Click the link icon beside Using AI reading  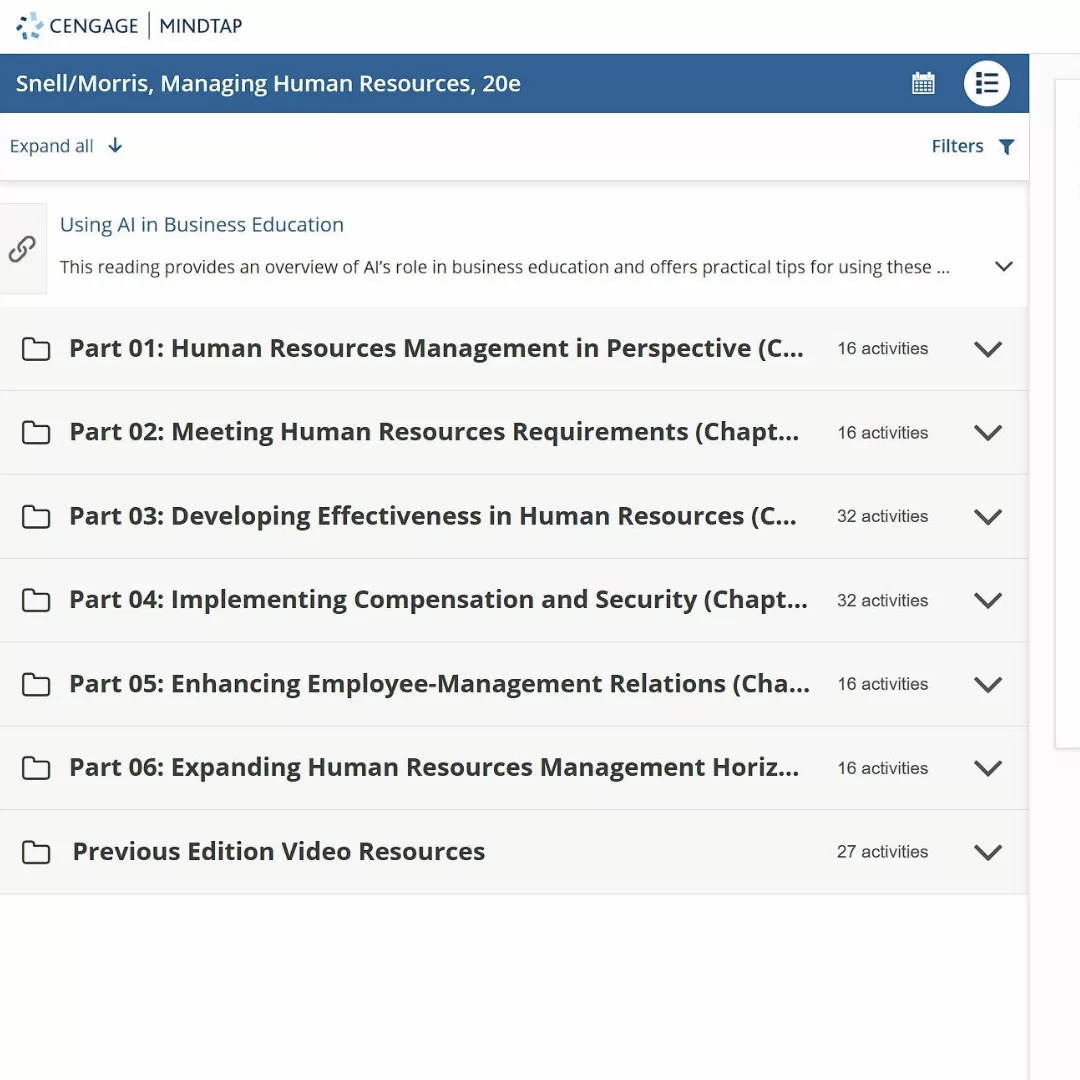point(23,249)
